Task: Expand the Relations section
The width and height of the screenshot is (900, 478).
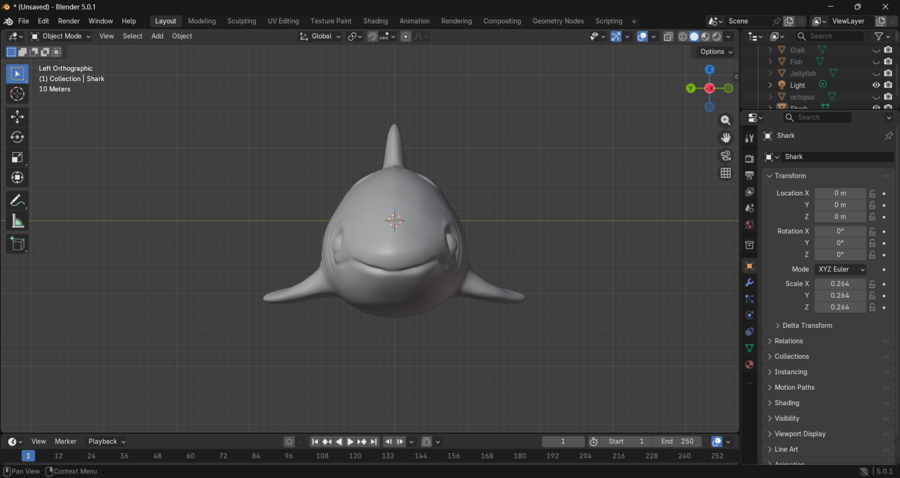Action: [x=788, y=341]
